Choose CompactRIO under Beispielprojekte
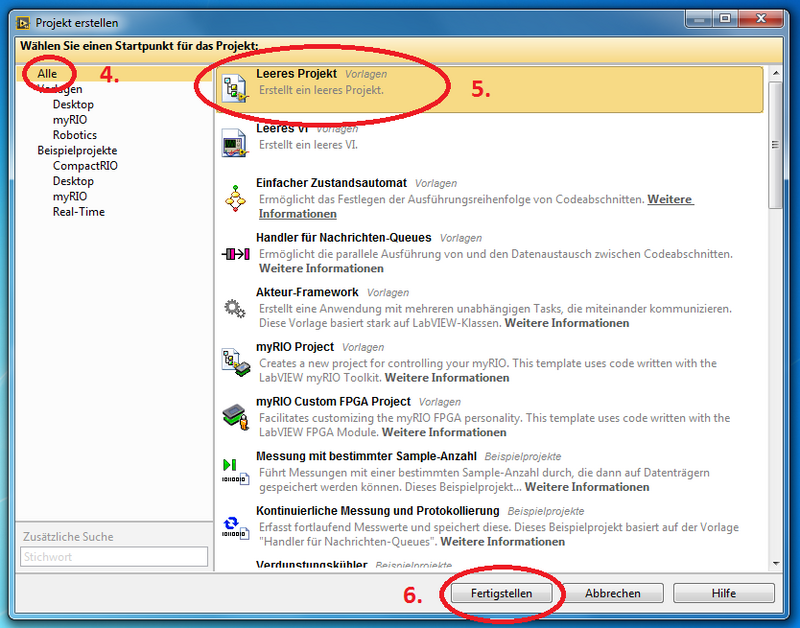This screenshot has width=800, height=628. [85, 166]
